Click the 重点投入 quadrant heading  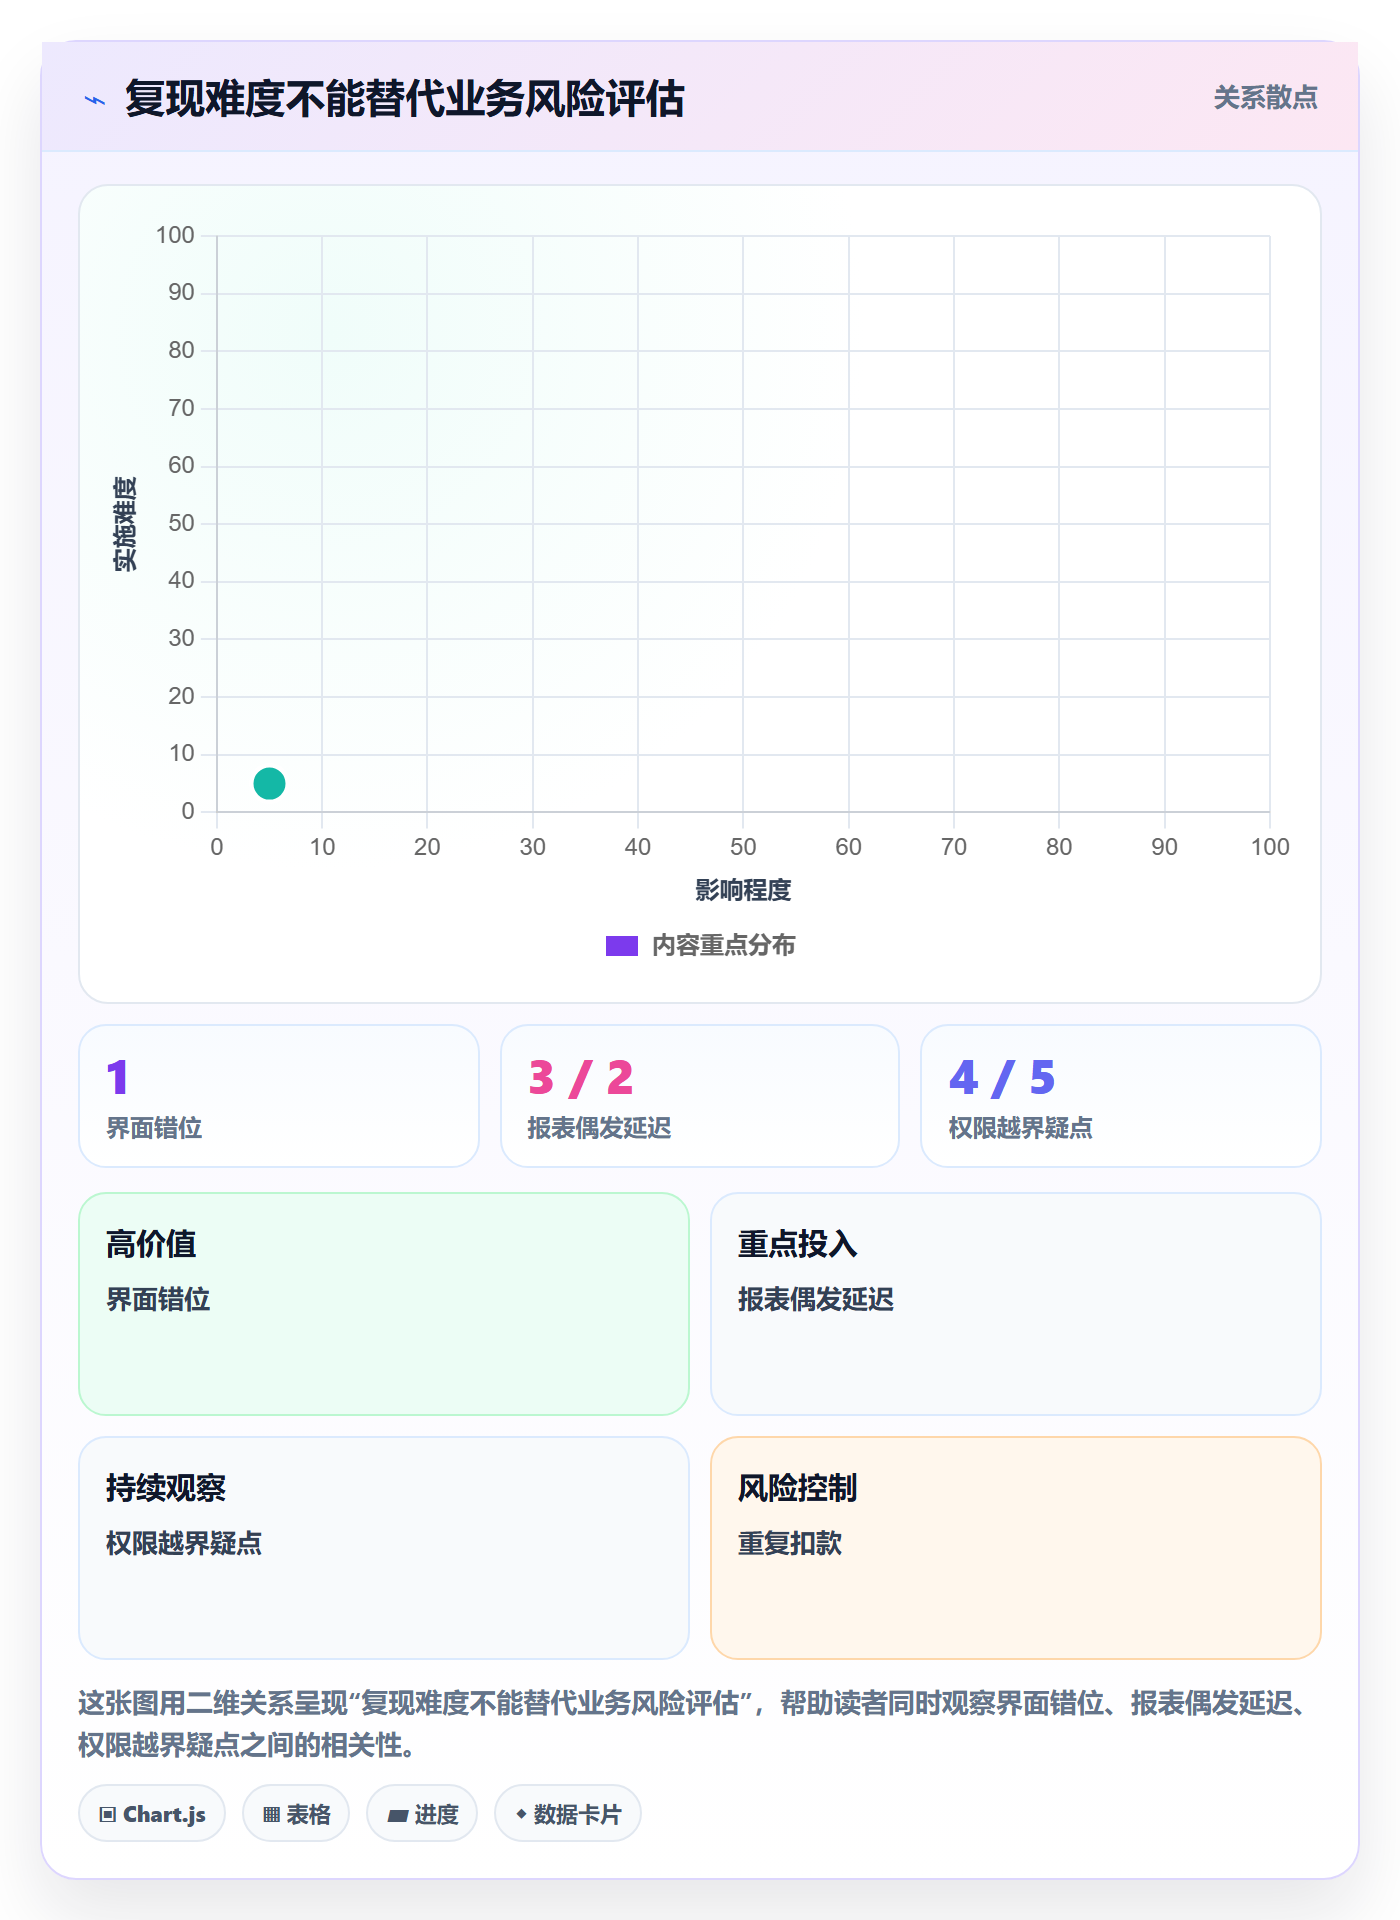797,1244
